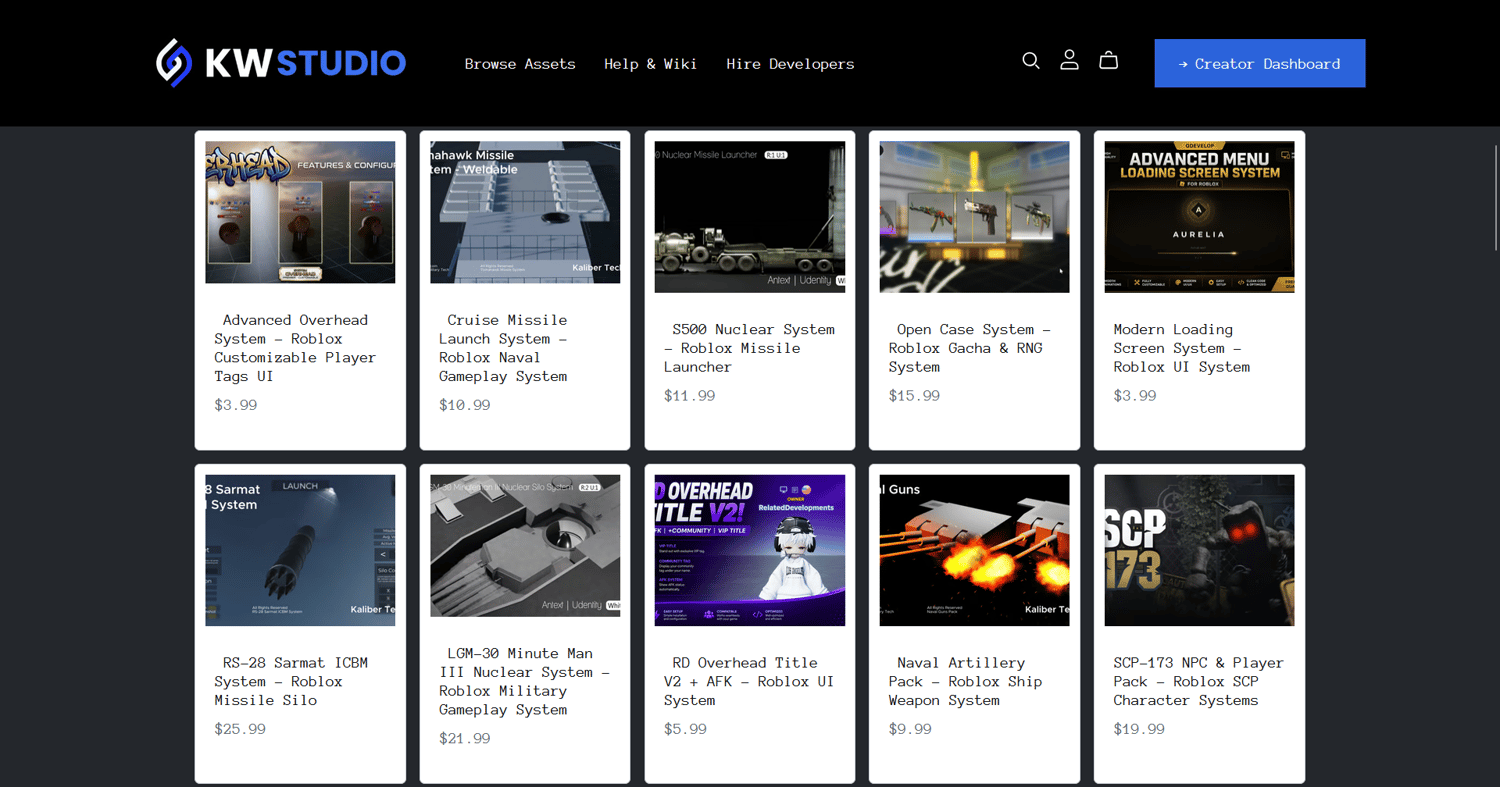Click the $3.99 Advanced Overhead price

(x=236, y=405)
